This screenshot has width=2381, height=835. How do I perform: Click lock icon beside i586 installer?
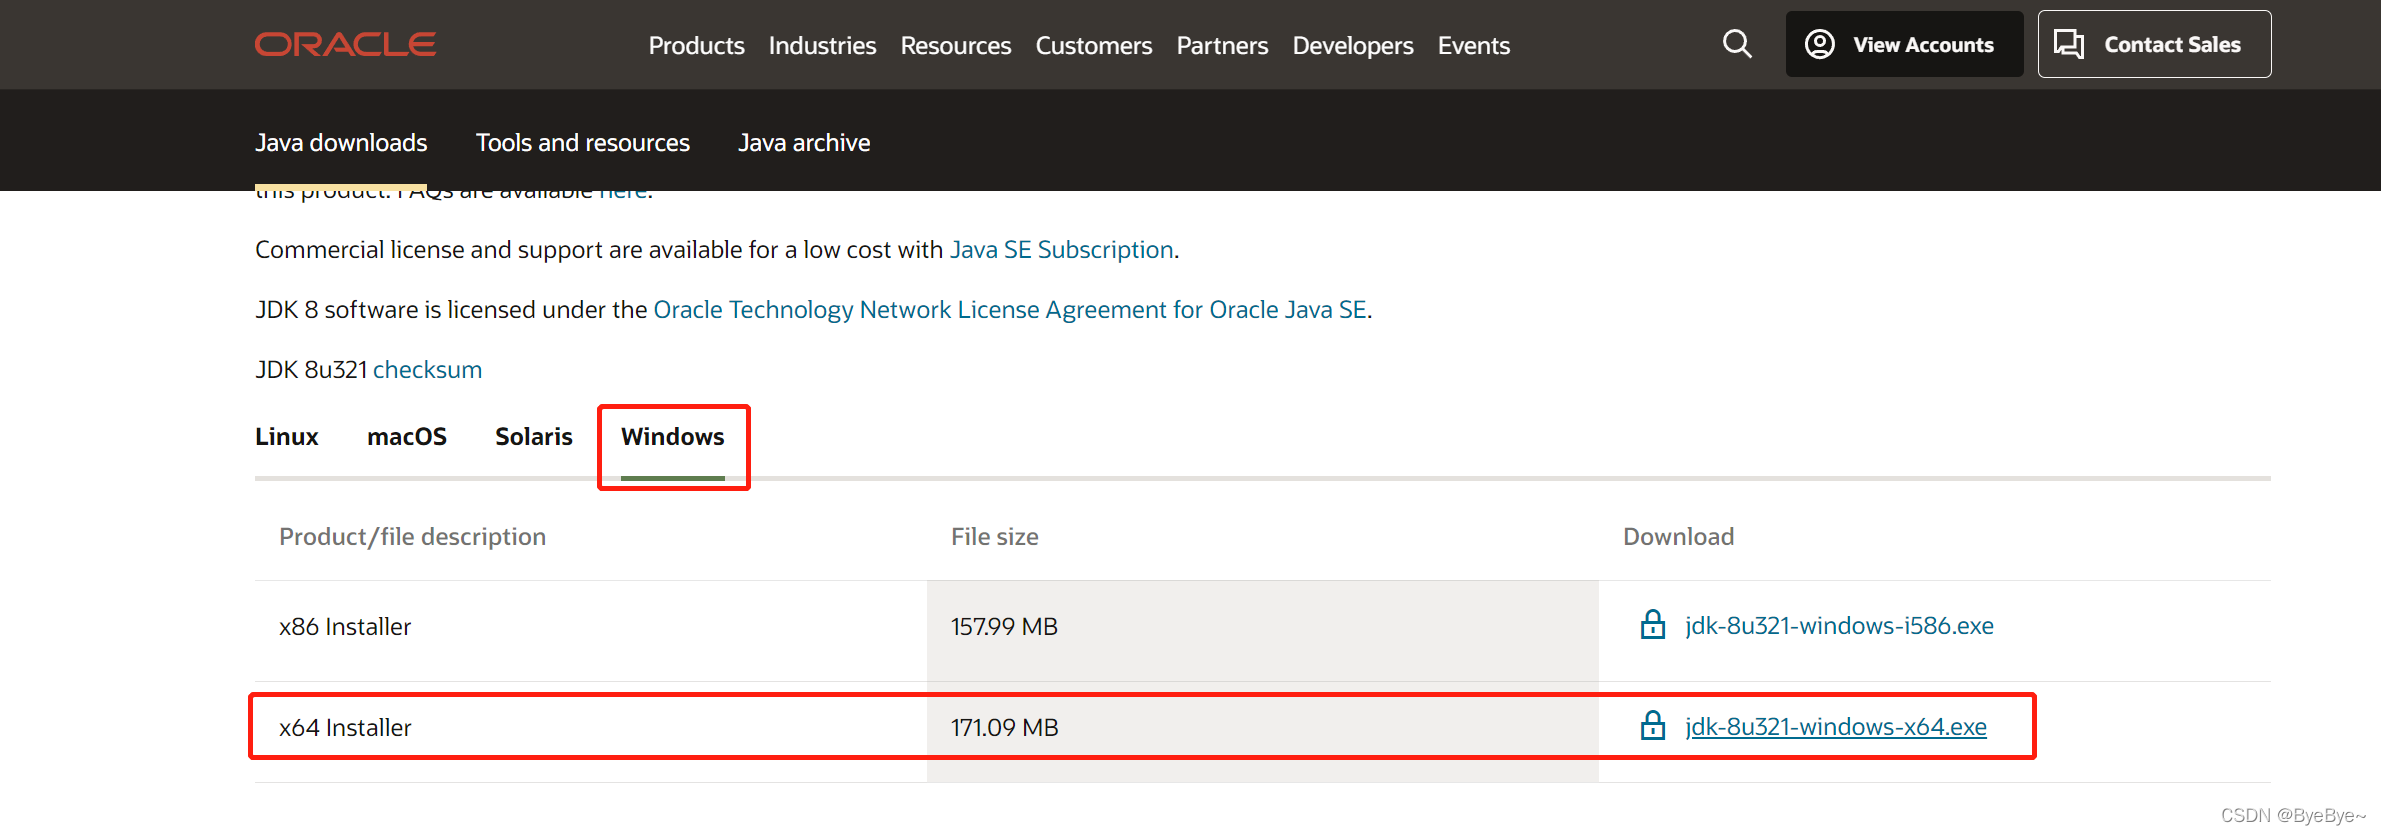1653,625
